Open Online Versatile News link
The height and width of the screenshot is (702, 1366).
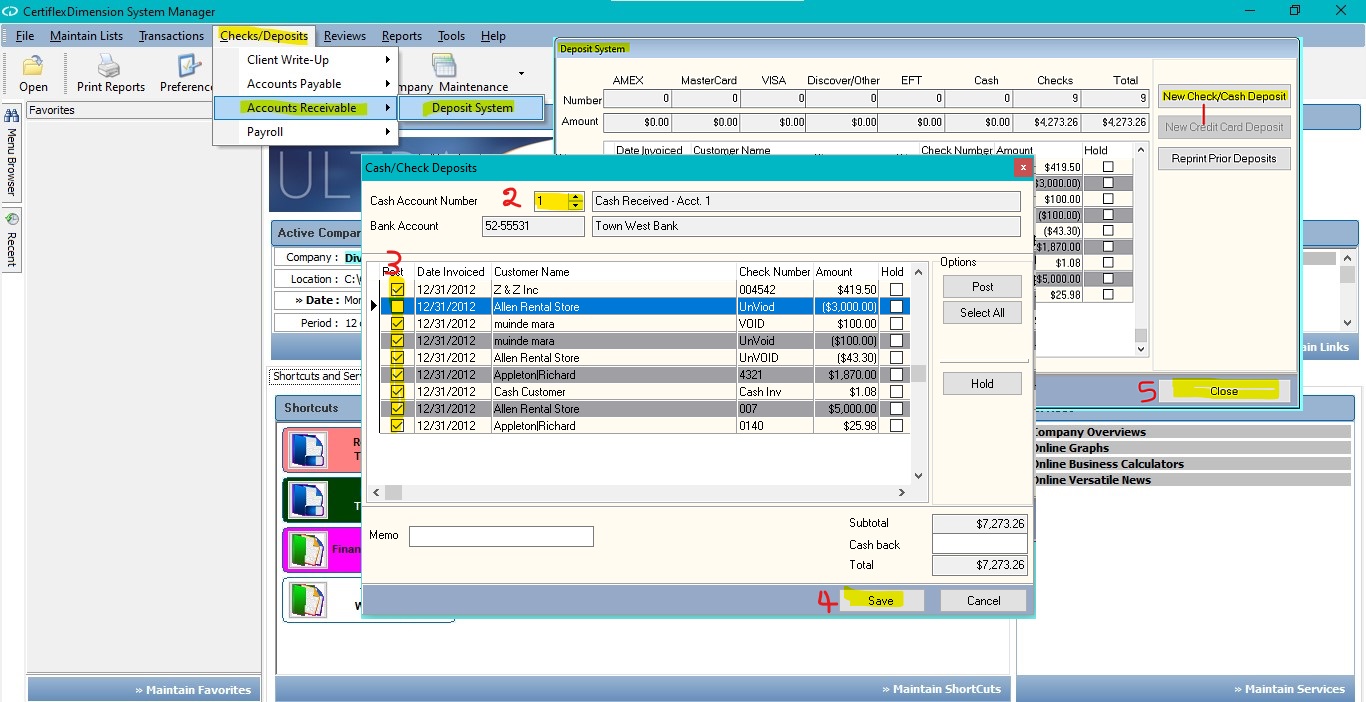(x=1092, y=480)
